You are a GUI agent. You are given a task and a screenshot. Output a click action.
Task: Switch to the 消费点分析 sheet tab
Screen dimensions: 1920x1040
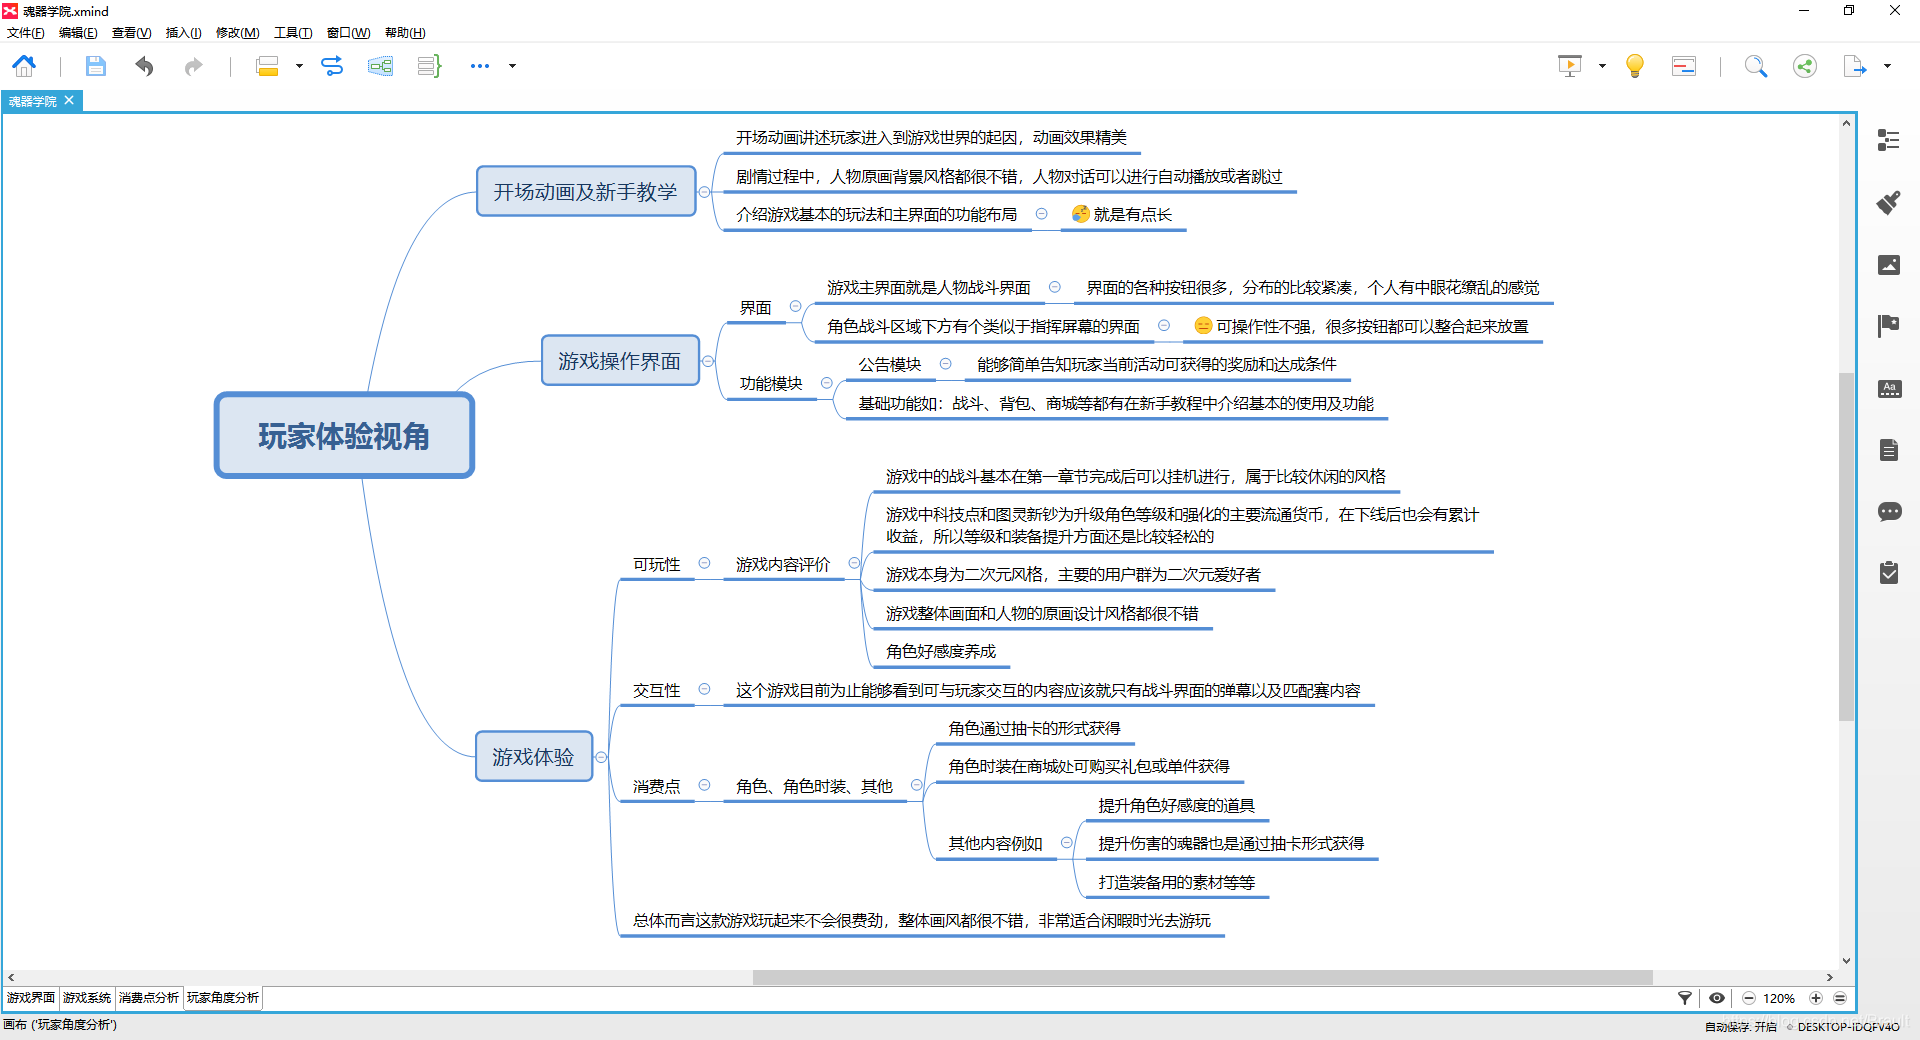click(149, 998)
